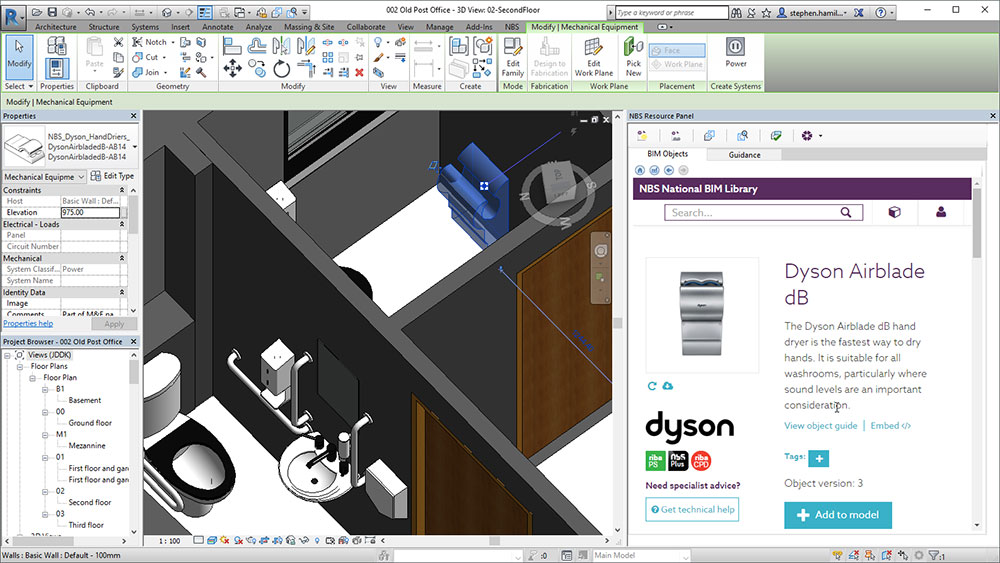Image resolution: width=1000 pixels, height=563 pixels.
Task: Click the Notch geometry tool
Action: 151,42
